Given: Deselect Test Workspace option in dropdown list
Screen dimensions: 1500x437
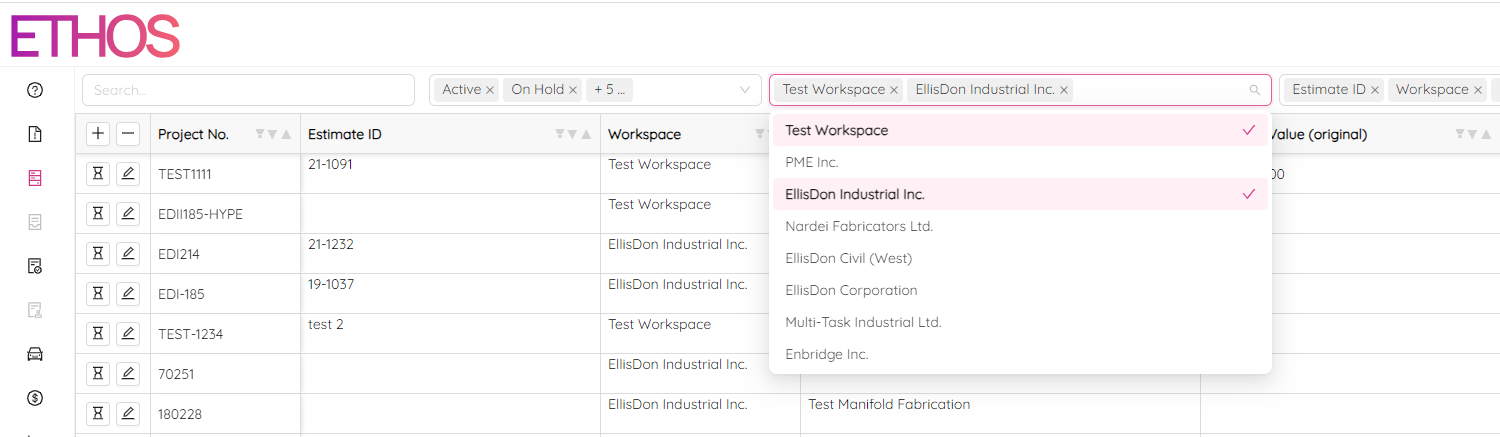Looking at the screenshot, I should [1020, 130].
